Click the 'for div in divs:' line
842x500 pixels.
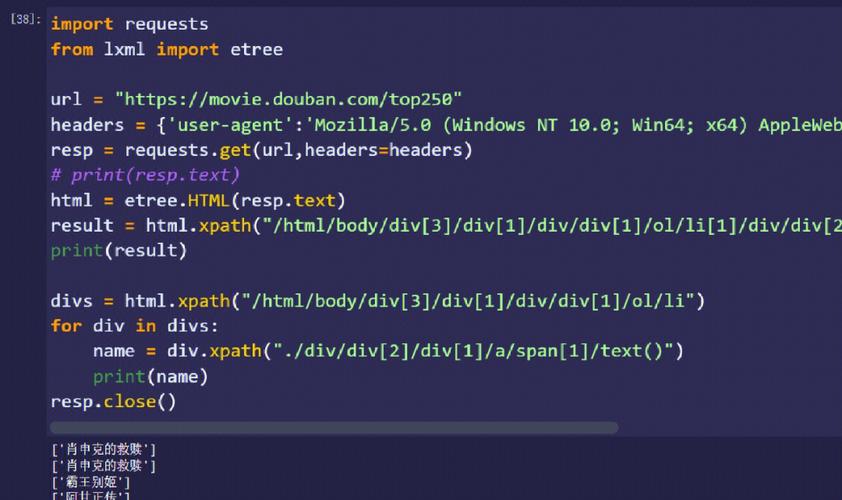click(x=134, y=326)
